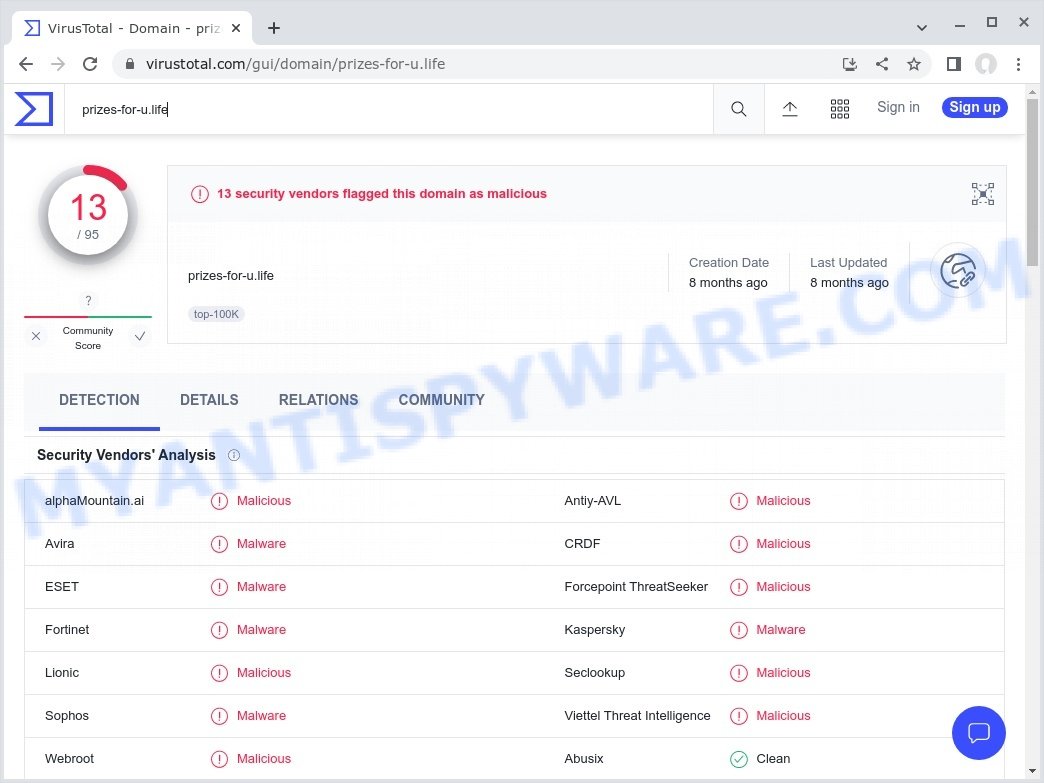Share this page via share icon

pos(882,64)
